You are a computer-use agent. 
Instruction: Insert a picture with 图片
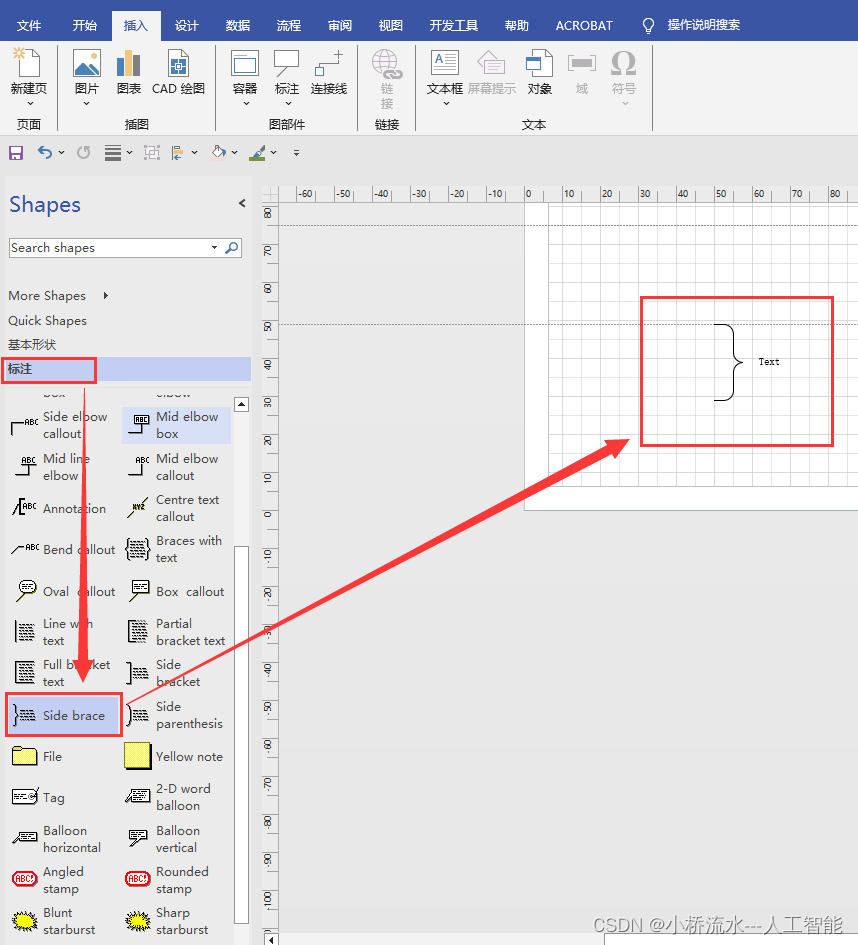[x=86, y=71]
